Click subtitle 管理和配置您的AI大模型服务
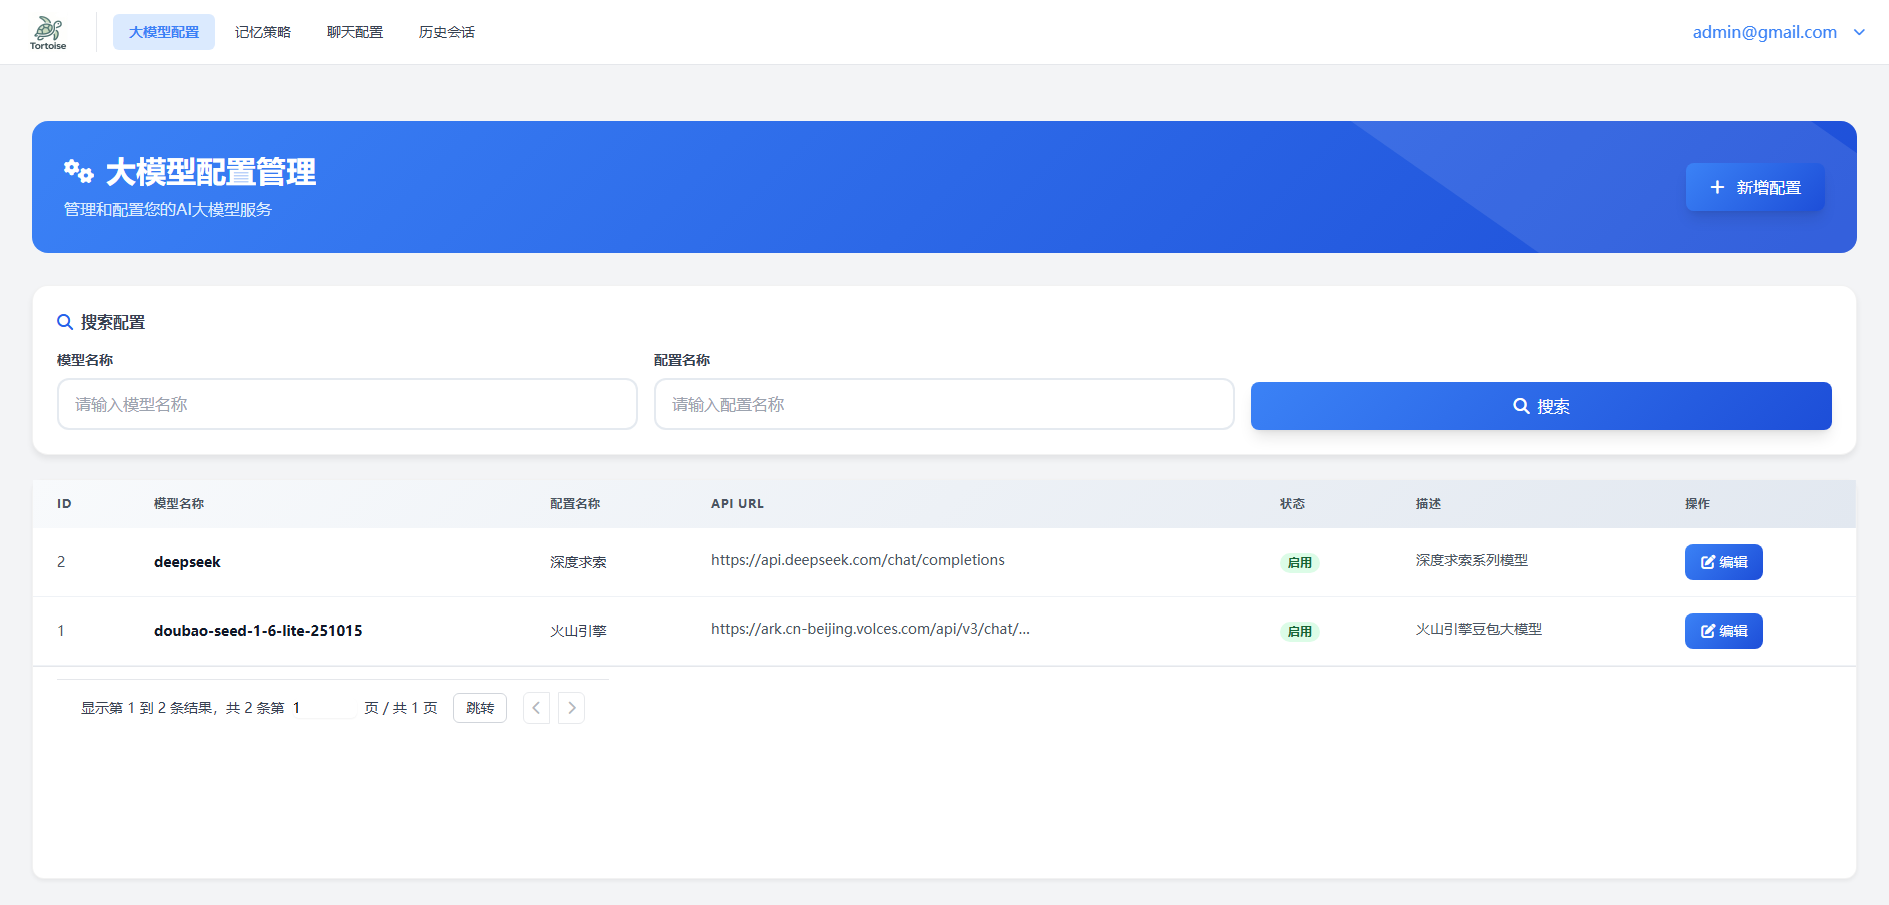The image size is (1889, 905). 168,210
